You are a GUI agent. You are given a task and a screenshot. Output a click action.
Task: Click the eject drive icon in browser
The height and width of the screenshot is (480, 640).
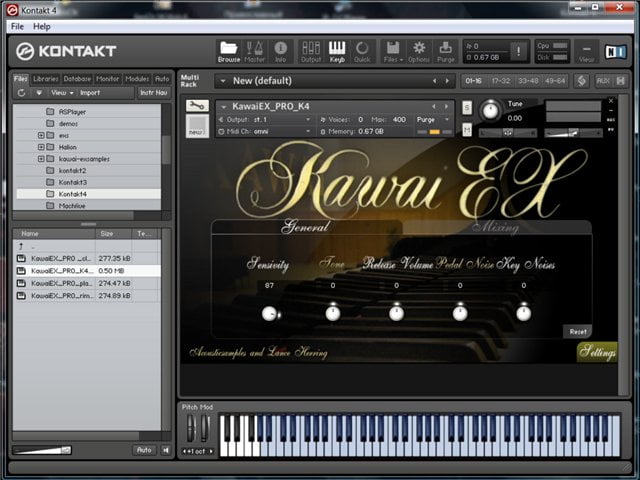(39, 93)
